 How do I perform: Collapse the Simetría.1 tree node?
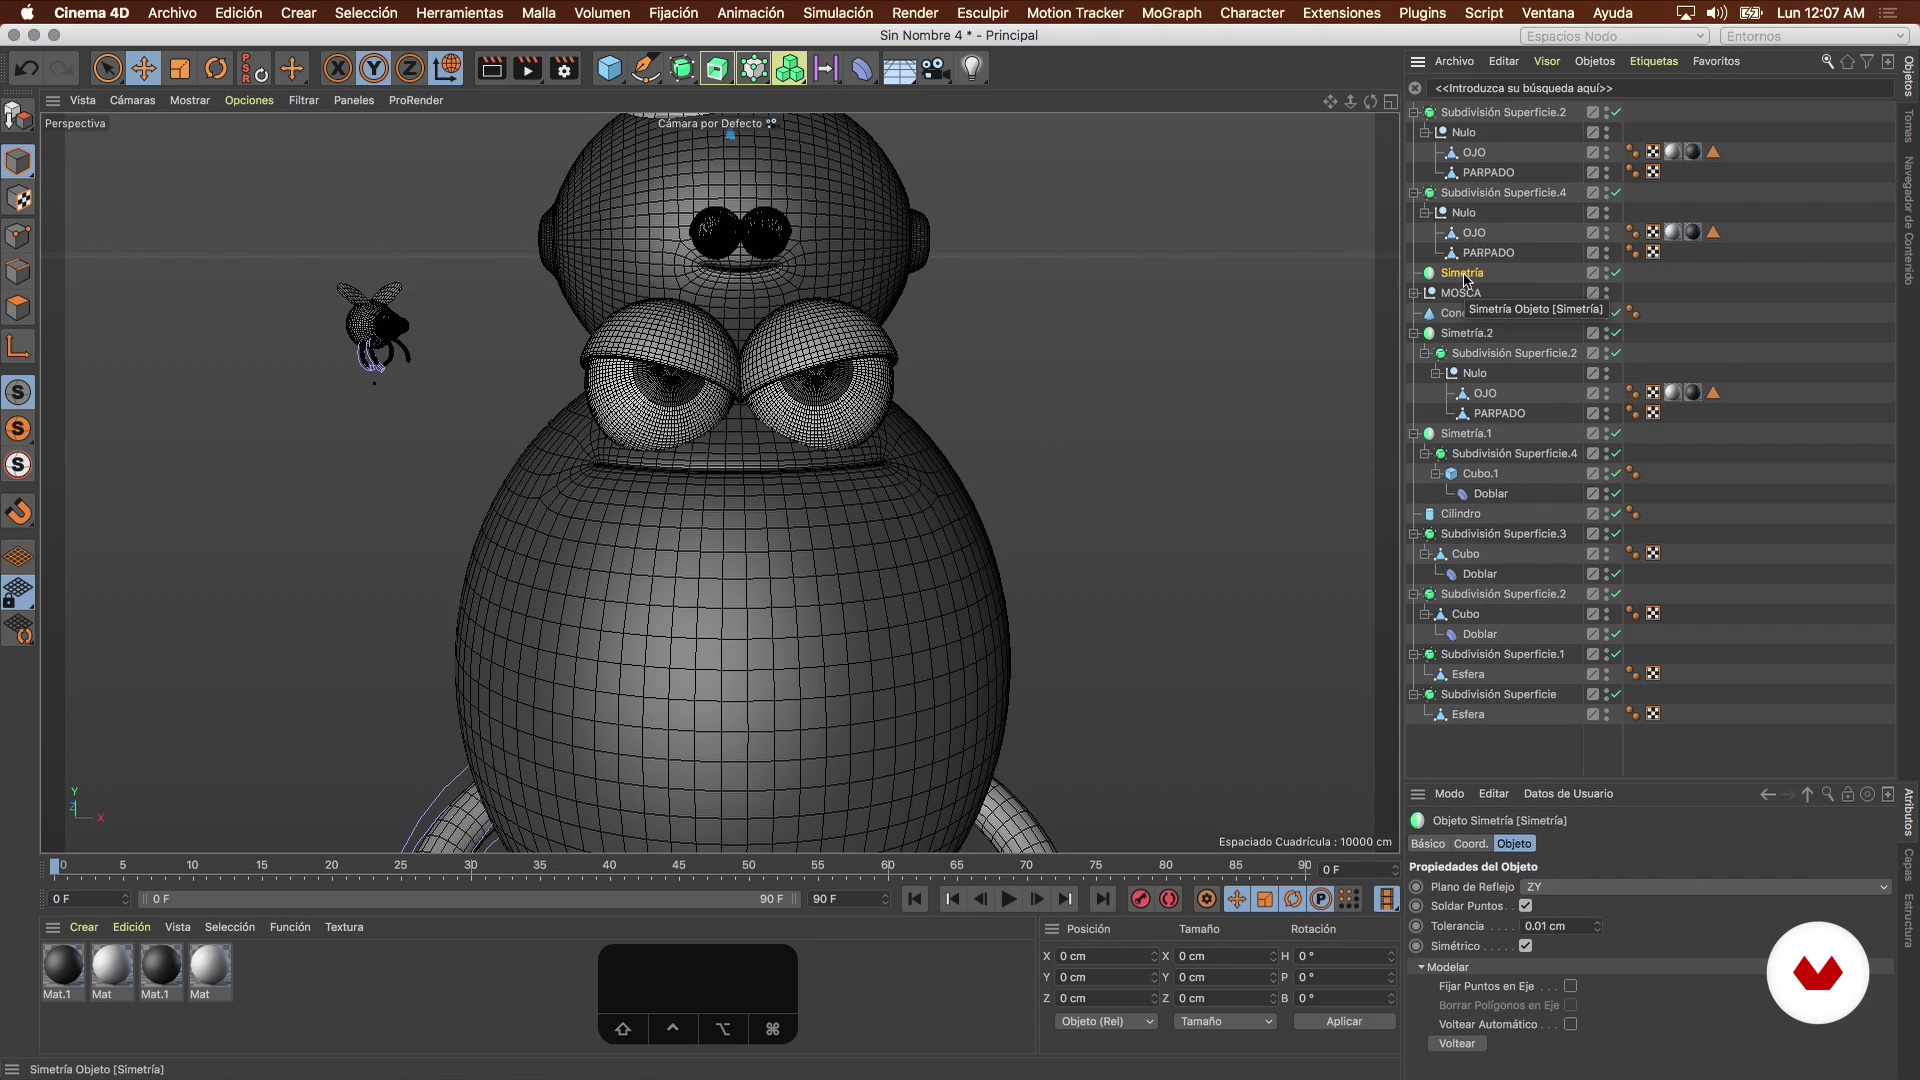pyautogui.click(x=1414, y=434)
